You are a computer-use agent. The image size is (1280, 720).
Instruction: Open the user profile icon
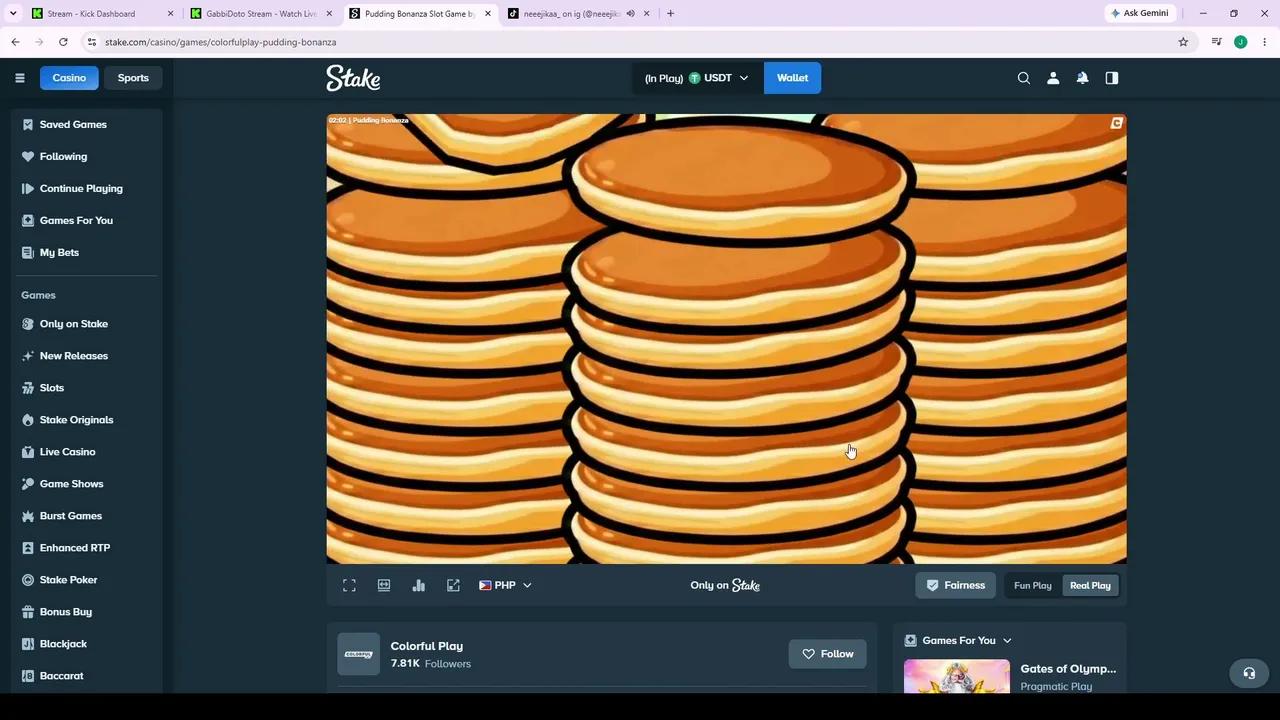1053,78
